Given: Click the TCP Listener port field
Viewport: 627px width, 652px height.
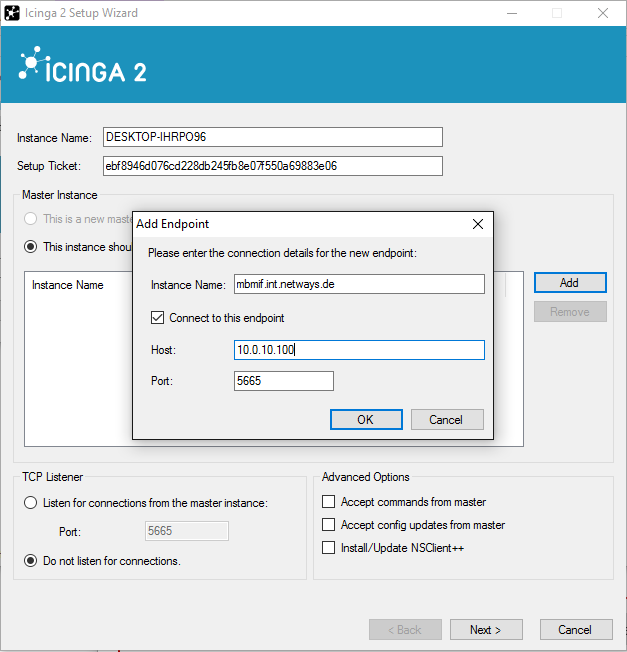Looking at the screenshot, I should coord(187,531).
